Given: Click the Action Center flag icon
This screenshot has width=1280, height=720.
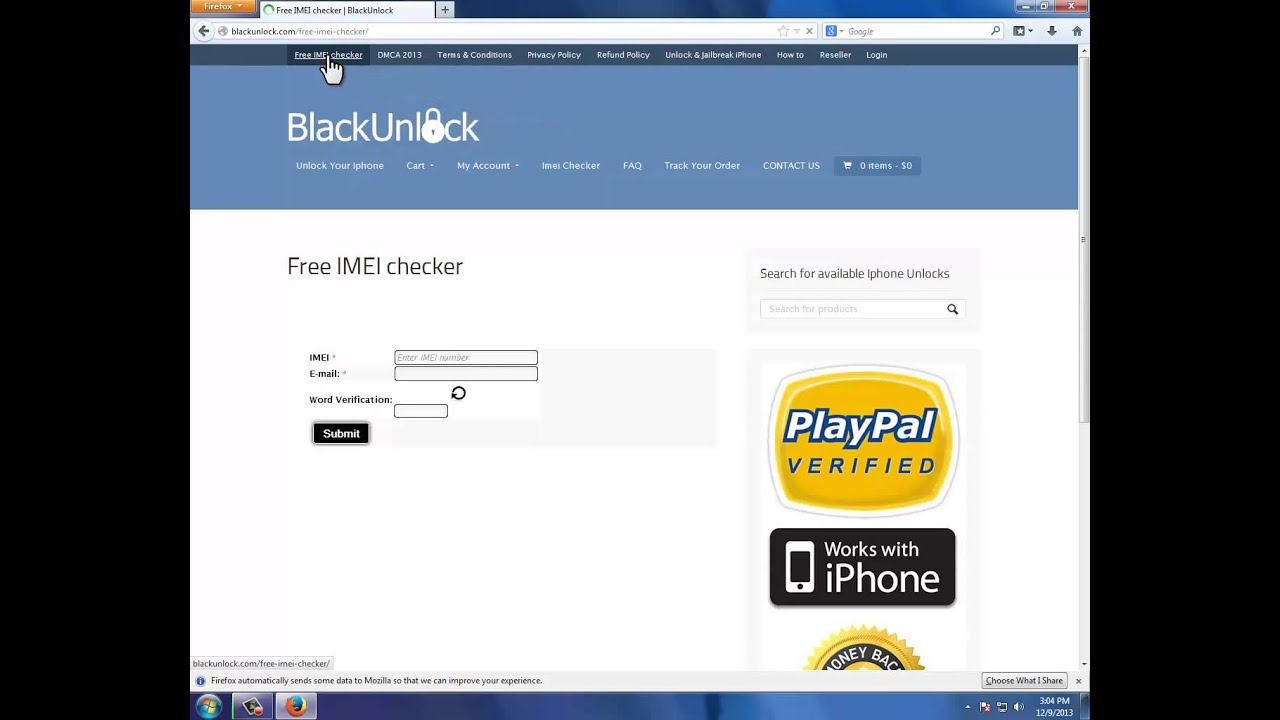Looking at the screenshot, I should pos(985,707).
